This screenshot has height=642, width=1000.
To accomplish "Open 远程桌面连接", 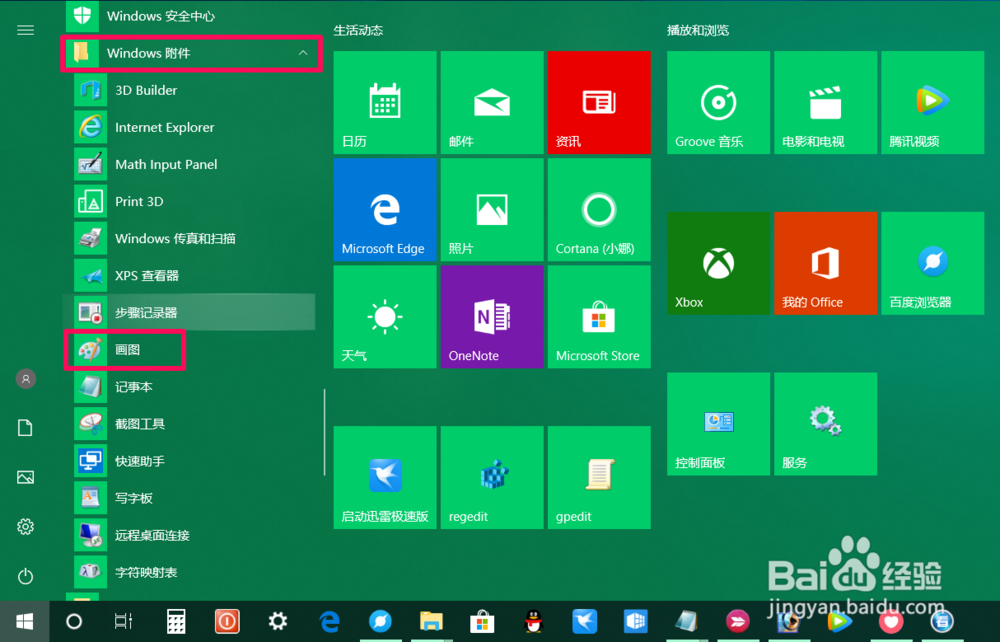I will coord(191,535).
